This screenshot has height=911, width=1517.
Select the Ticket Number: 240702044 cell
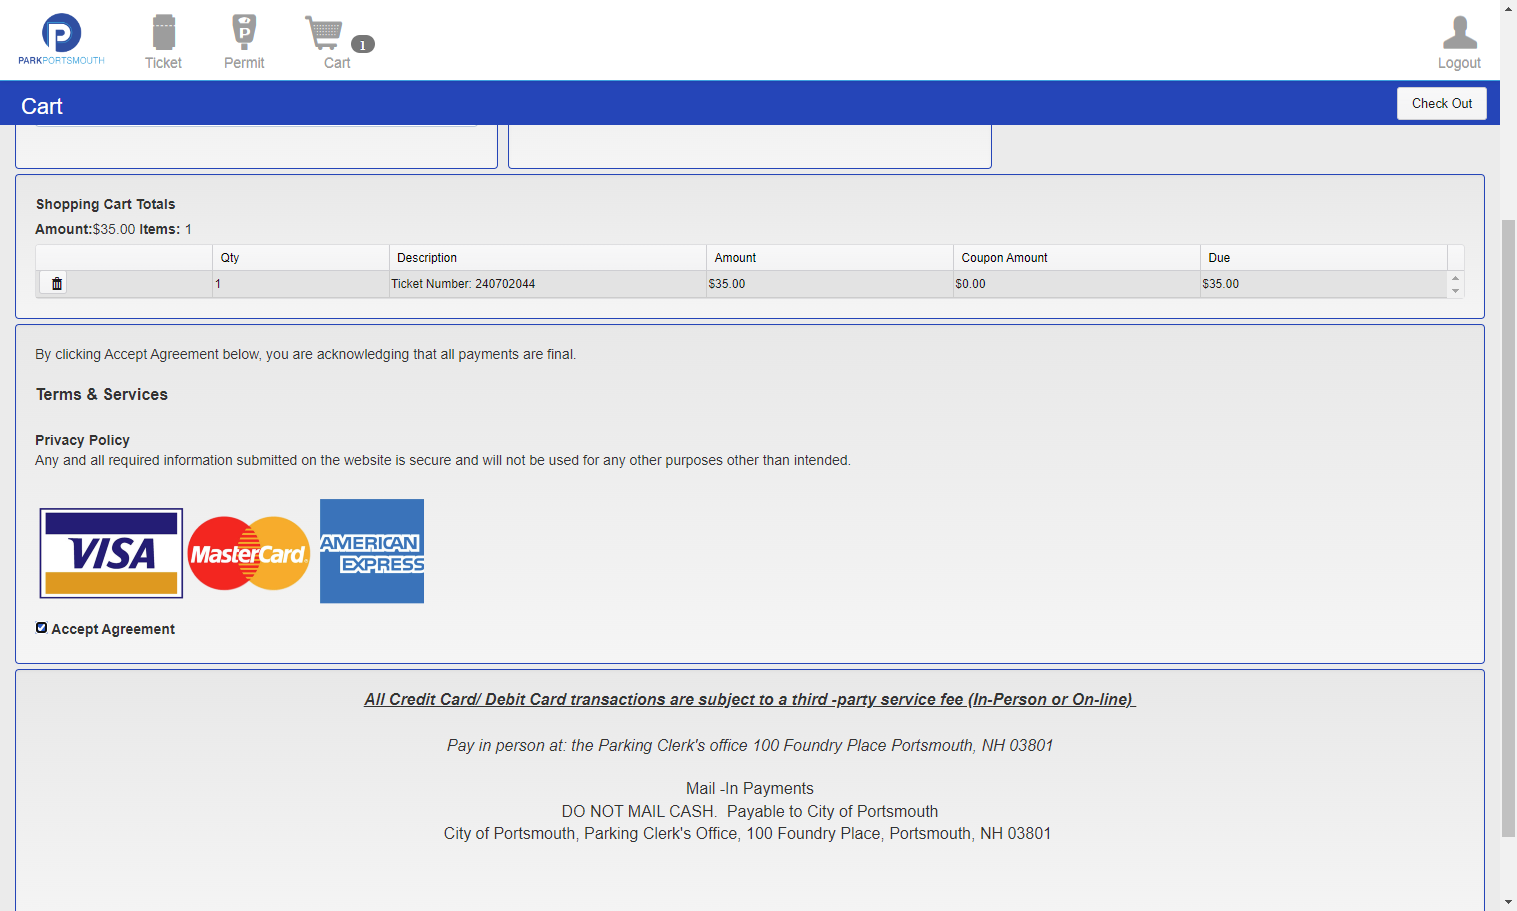[x=548, y=284]
